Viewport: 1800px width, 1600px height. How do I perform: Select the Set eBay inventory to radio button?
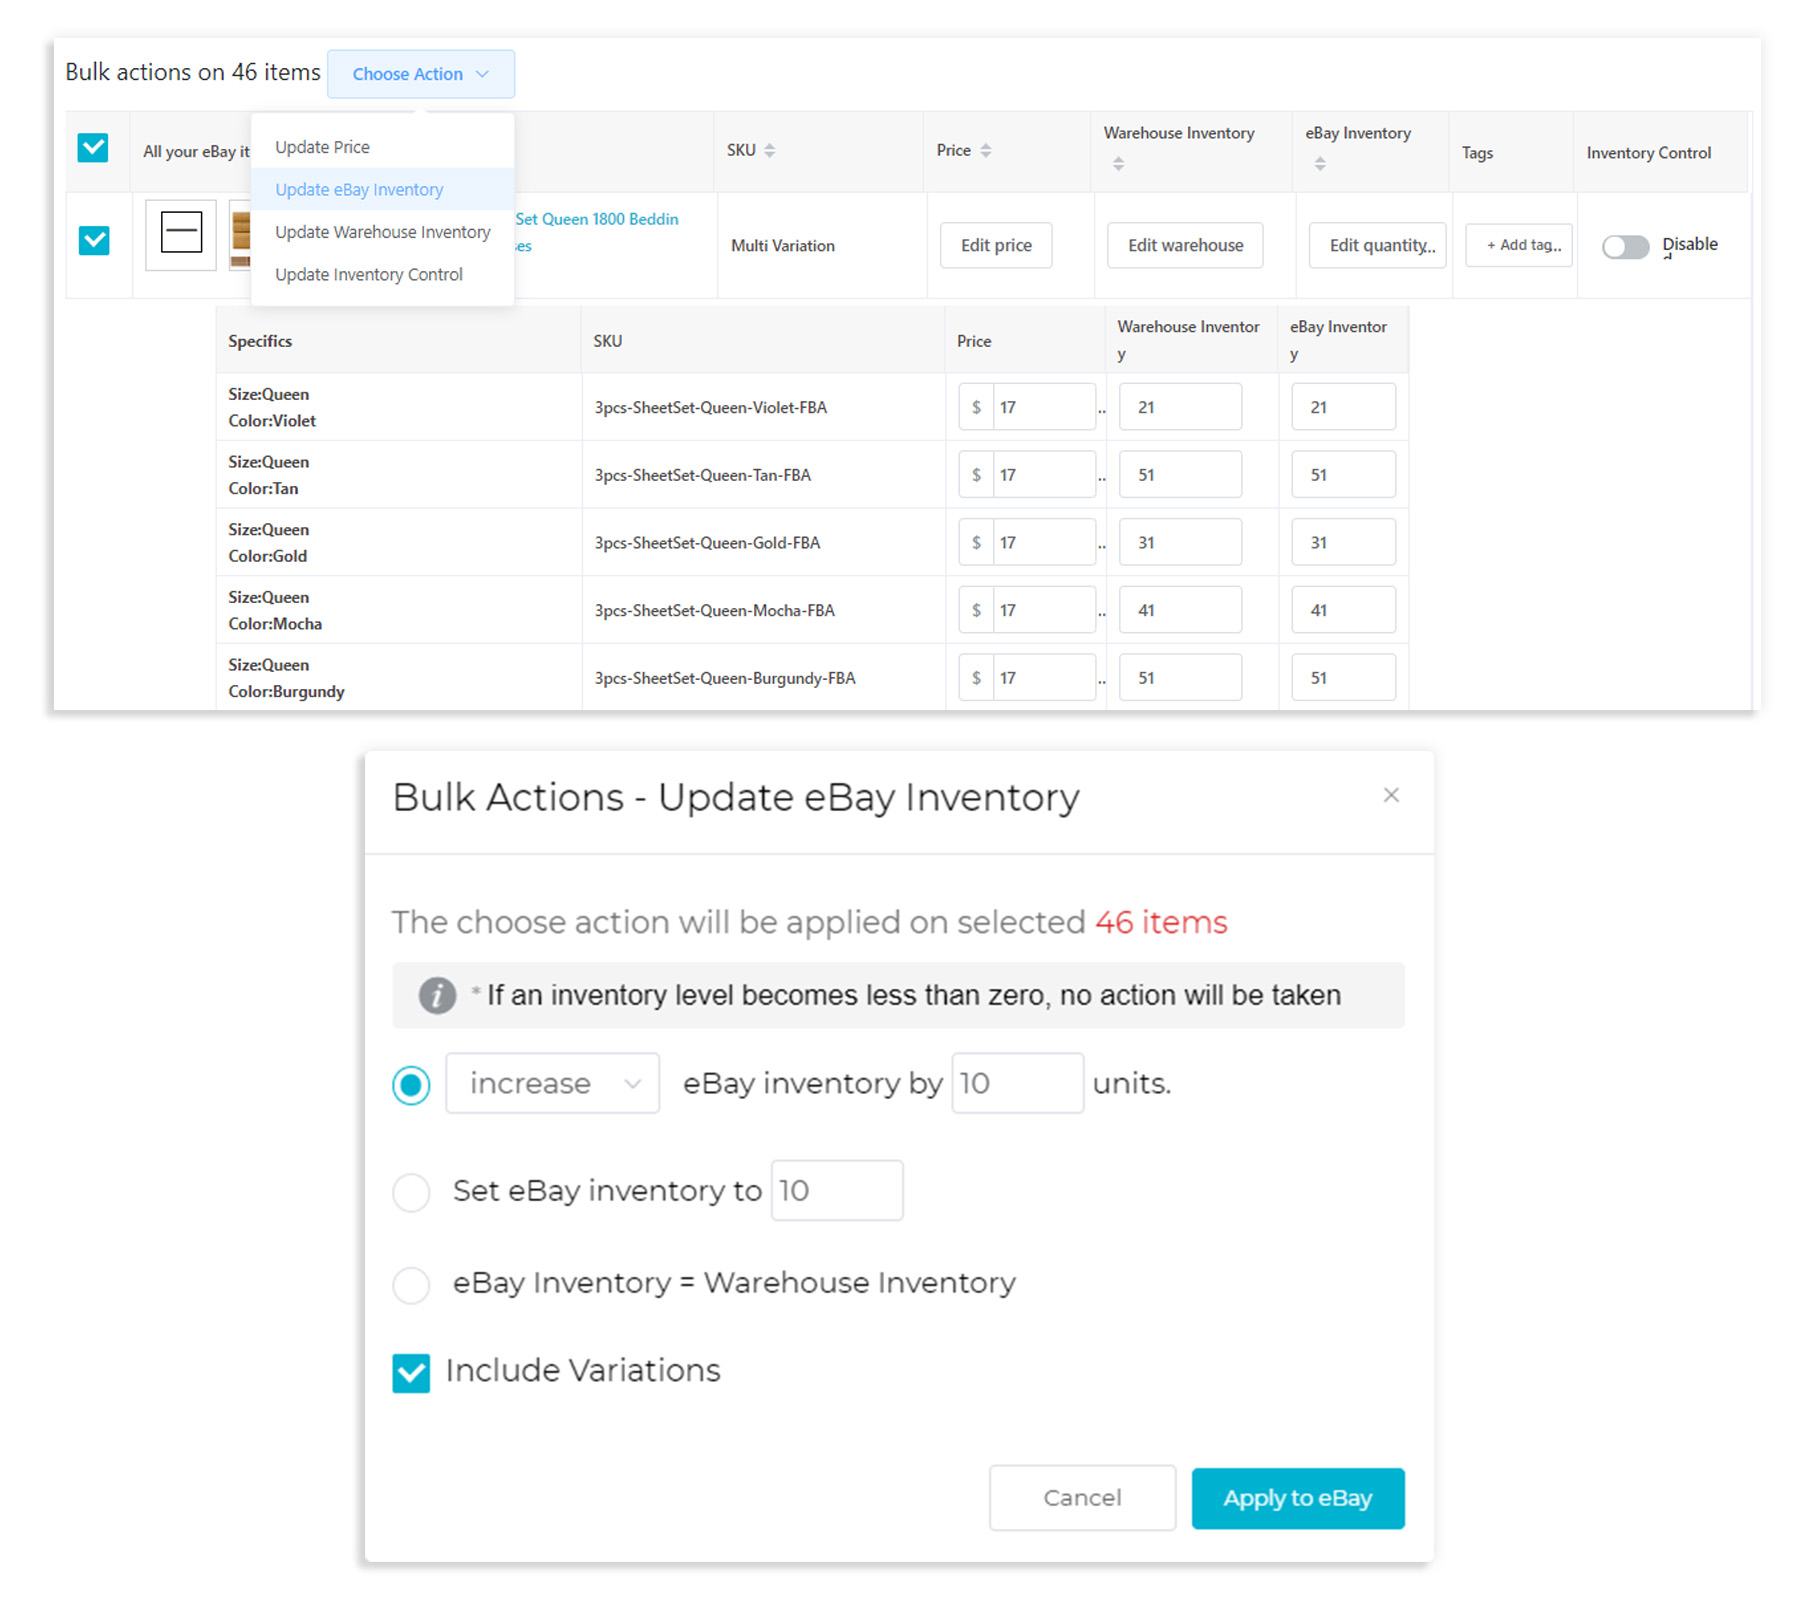[x=411, y=1192]
